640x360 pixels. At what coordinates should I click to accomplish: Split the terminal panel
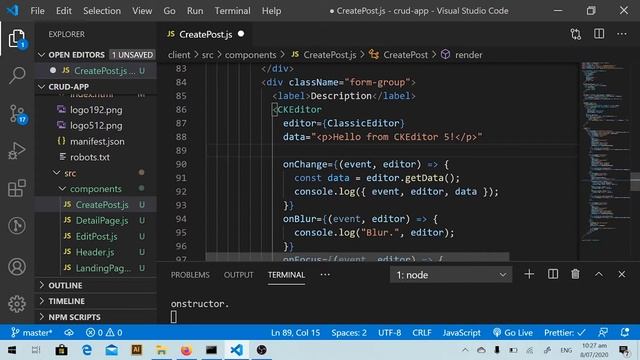tap(553, 274)
